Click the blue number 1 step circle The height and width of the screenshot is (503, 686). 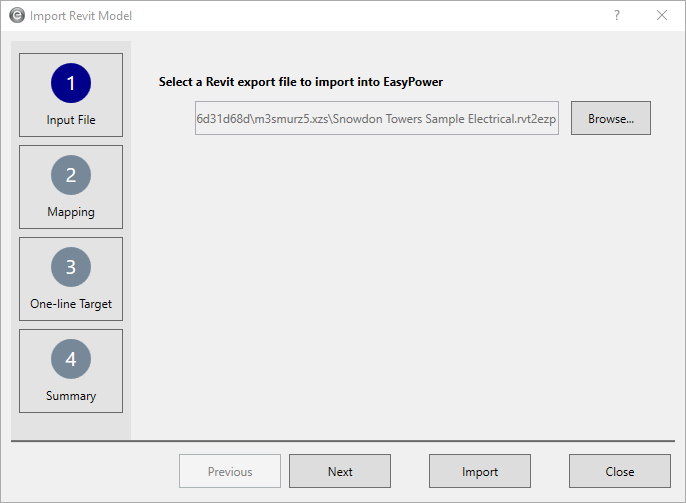[71, 83]
